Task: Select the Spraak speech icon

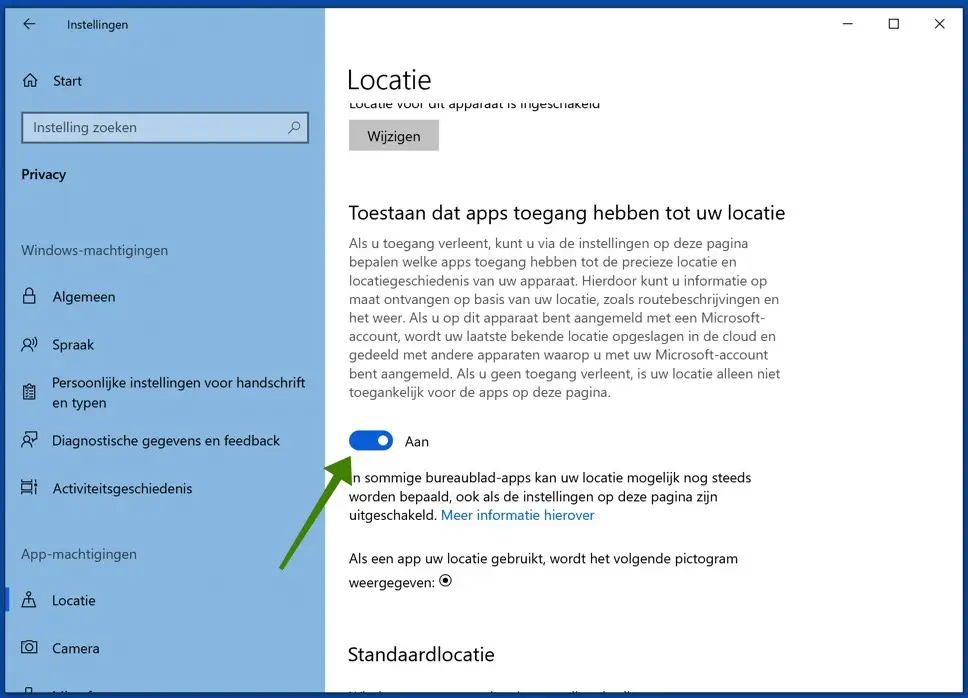Action: [29, 344]
